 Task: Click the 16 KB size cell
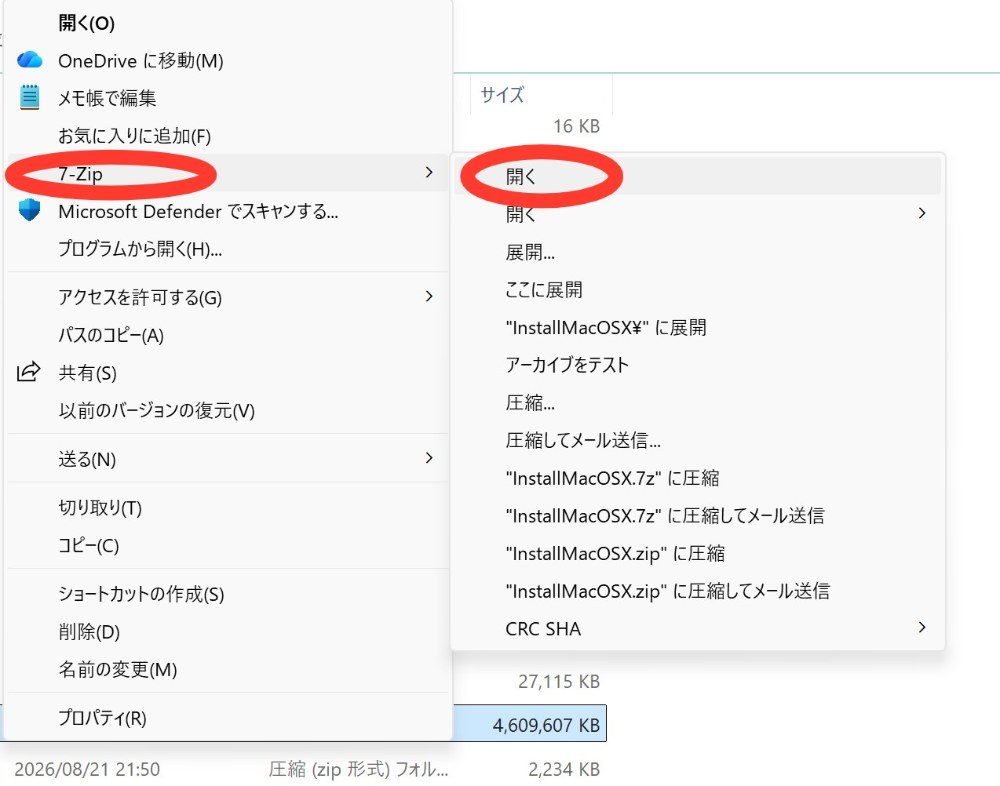[577, 126]
